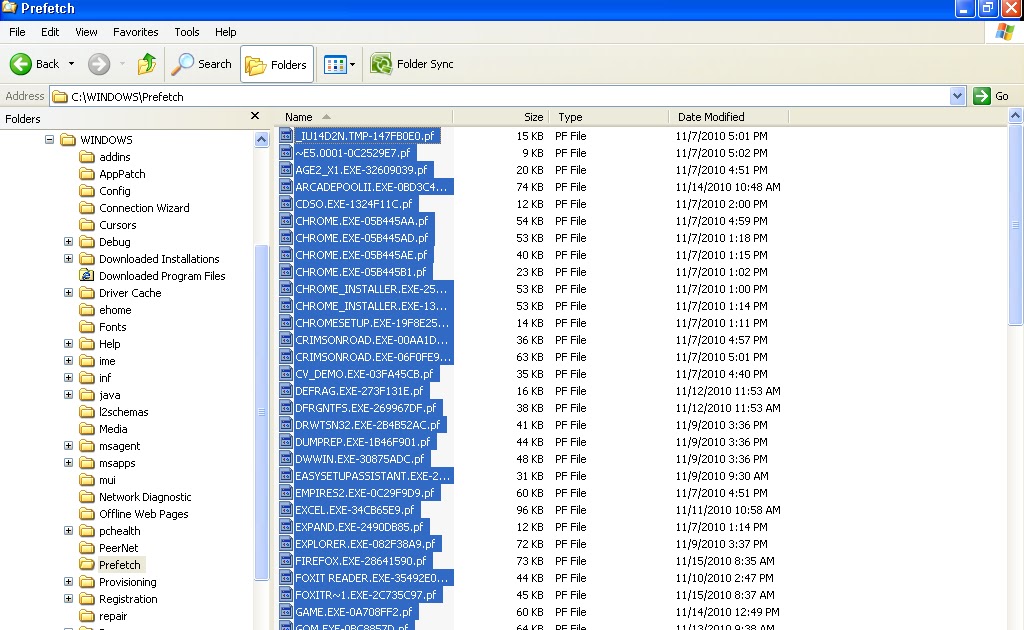Screen dimensions: 1024x630
Task: Select file ARCADEPOOLII.EXE-0BD3C4...
Action: click(x=373, y=187)
